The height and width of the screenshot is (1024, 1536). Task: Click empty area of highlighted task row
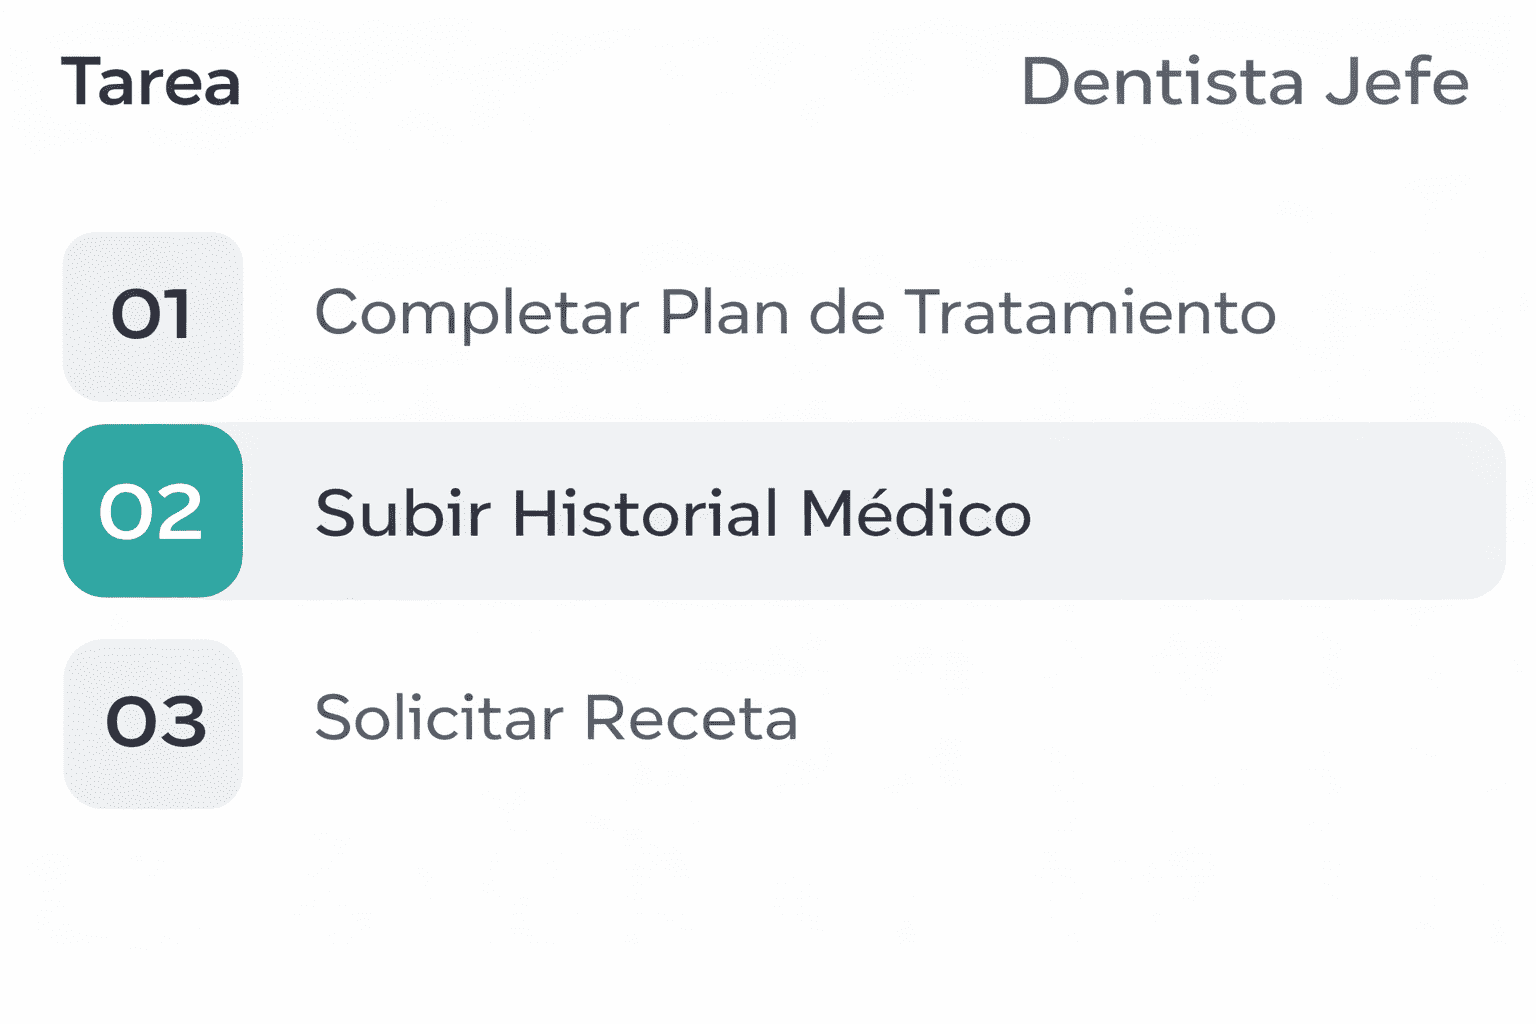pyautogui.click(x=1250, y=512)
